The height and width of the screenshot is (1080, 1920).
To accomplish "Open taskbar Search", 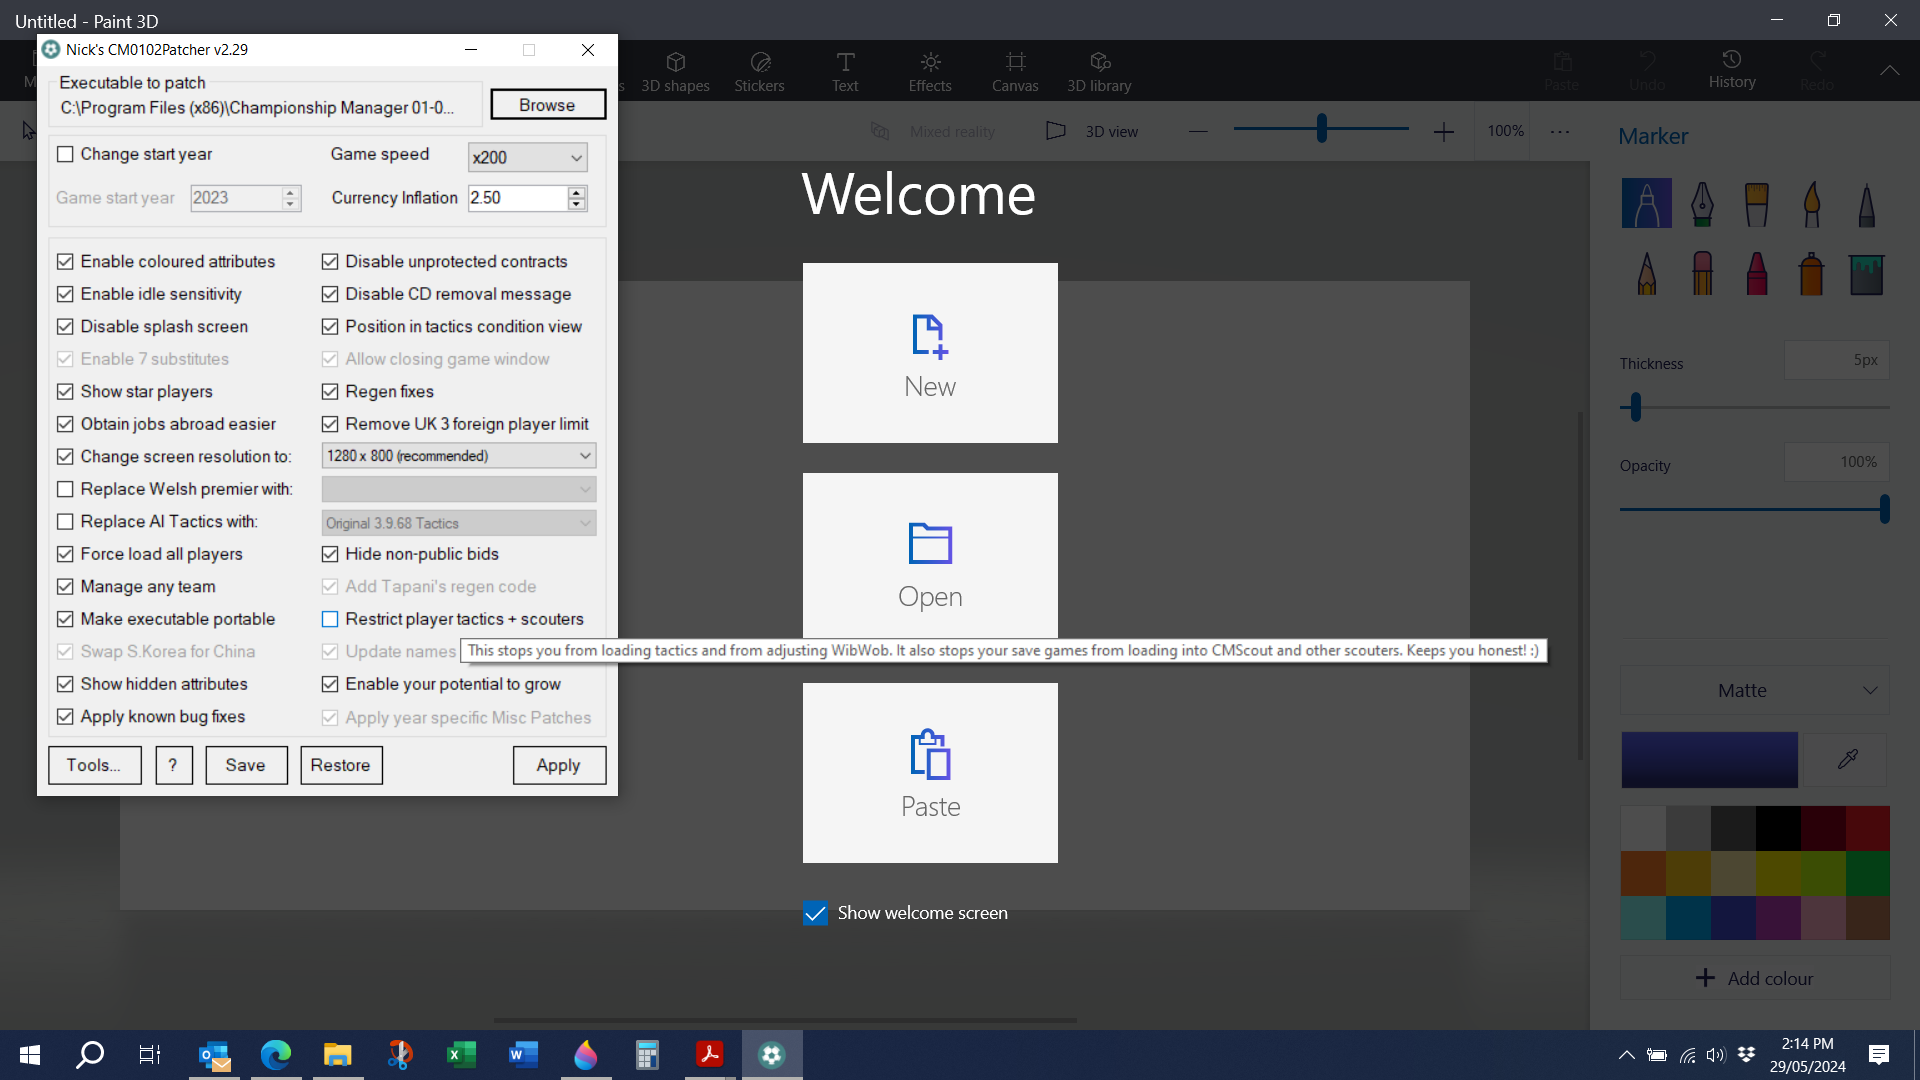I will tap(90, 1055).
